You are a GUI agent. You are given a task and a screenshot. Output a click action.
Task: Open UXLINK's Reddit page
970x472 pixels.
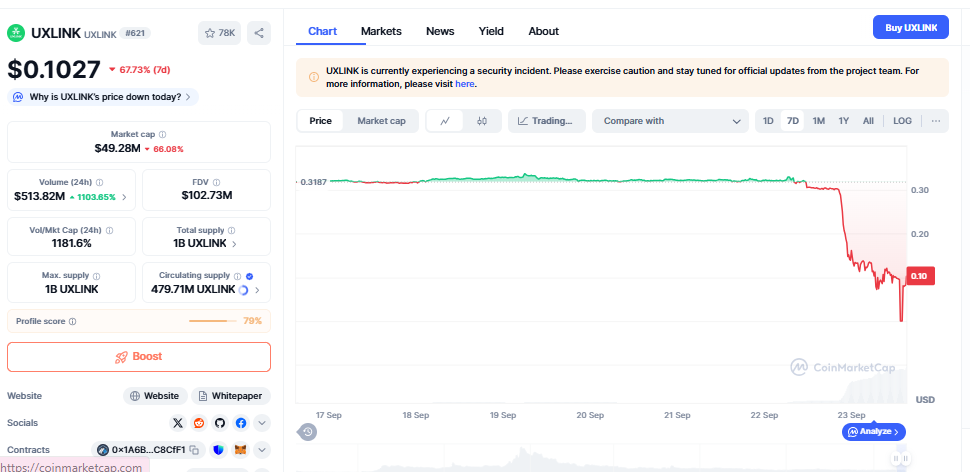coord(199,423)
